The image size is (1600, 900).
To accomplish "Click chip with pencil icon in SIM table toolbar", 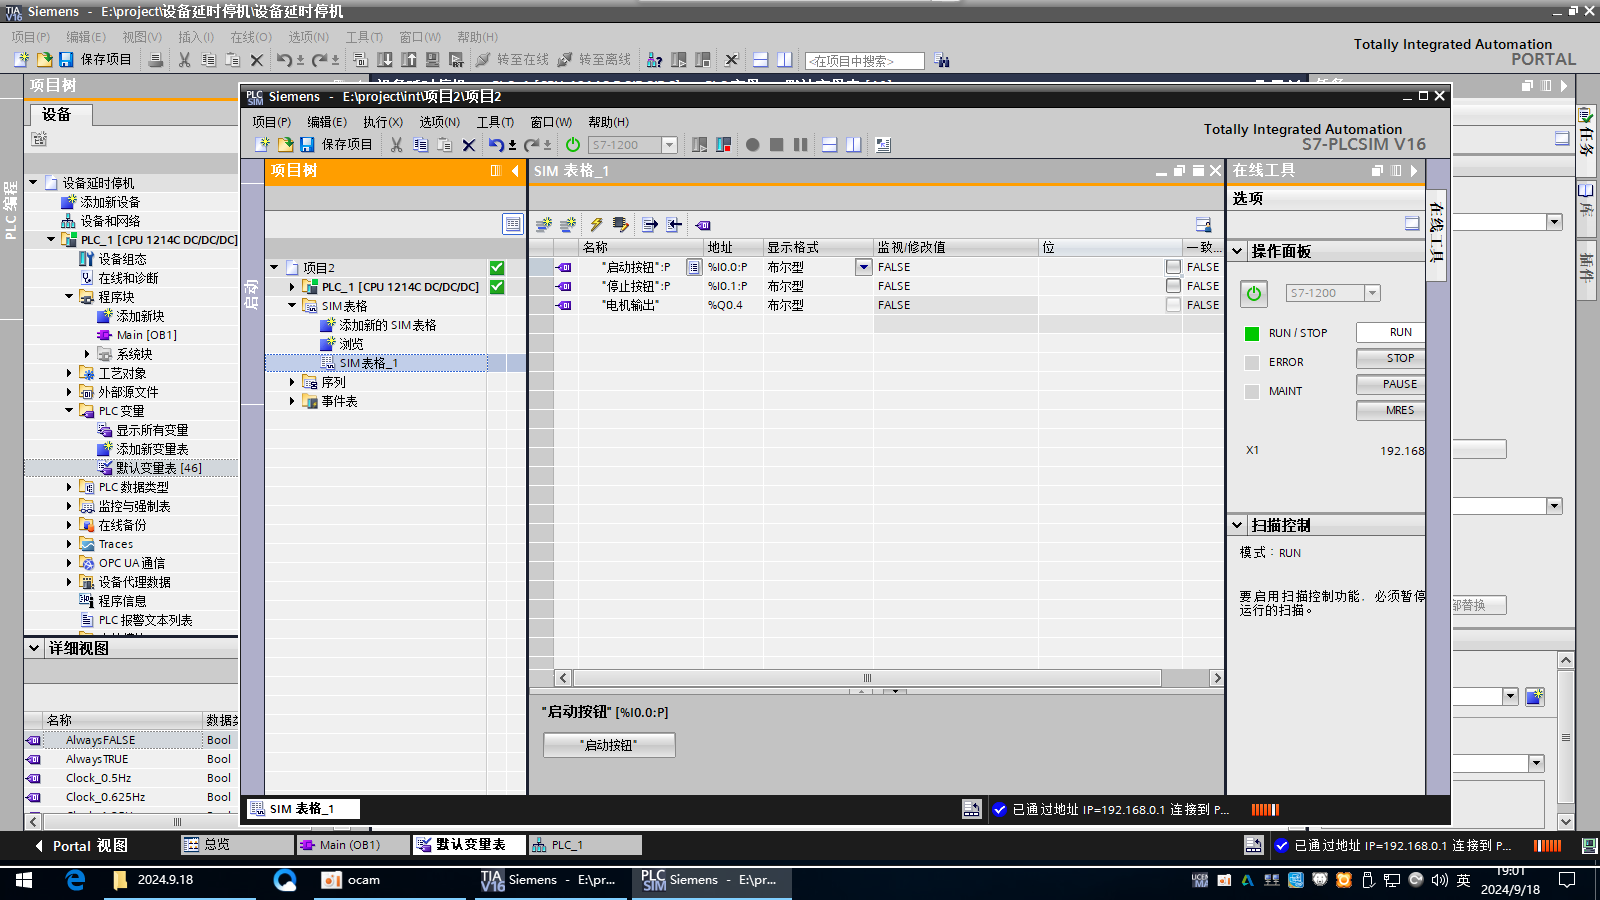I will [620, 225].
